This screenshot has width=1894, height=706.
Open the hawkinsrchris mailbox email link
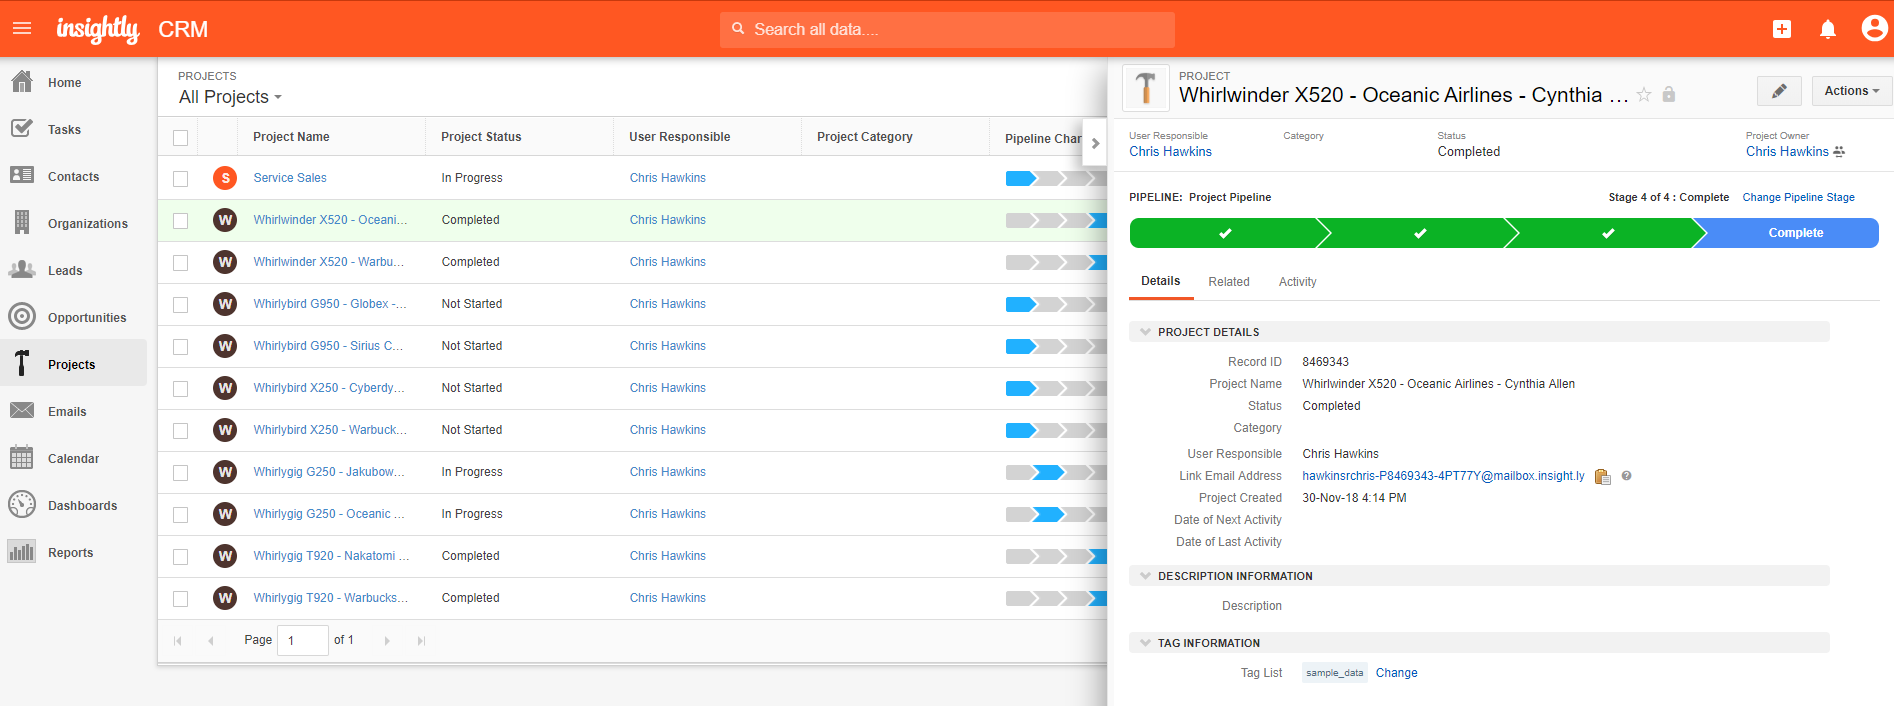1443,476
